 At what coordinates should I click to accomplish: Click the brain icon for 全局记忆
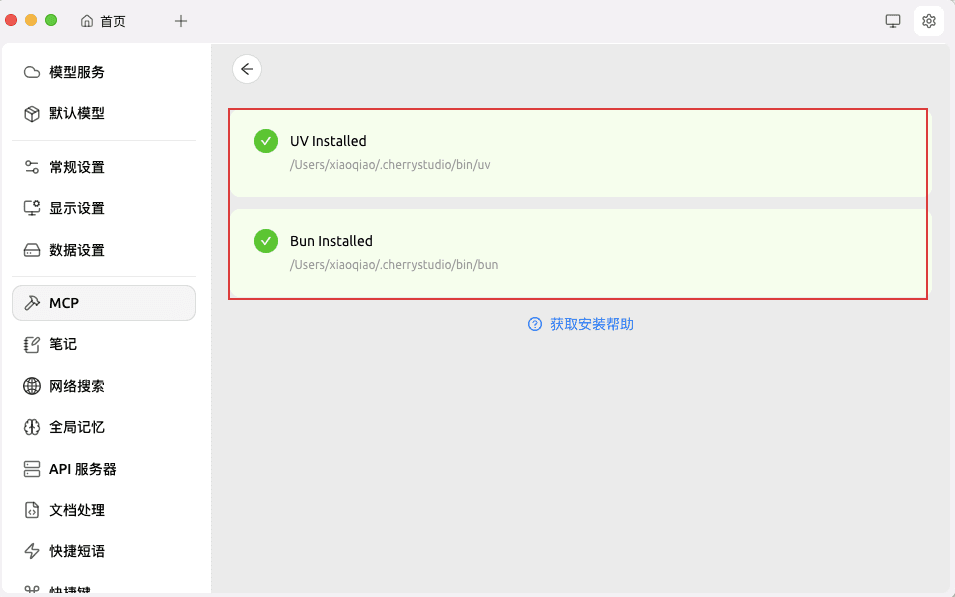32,427
